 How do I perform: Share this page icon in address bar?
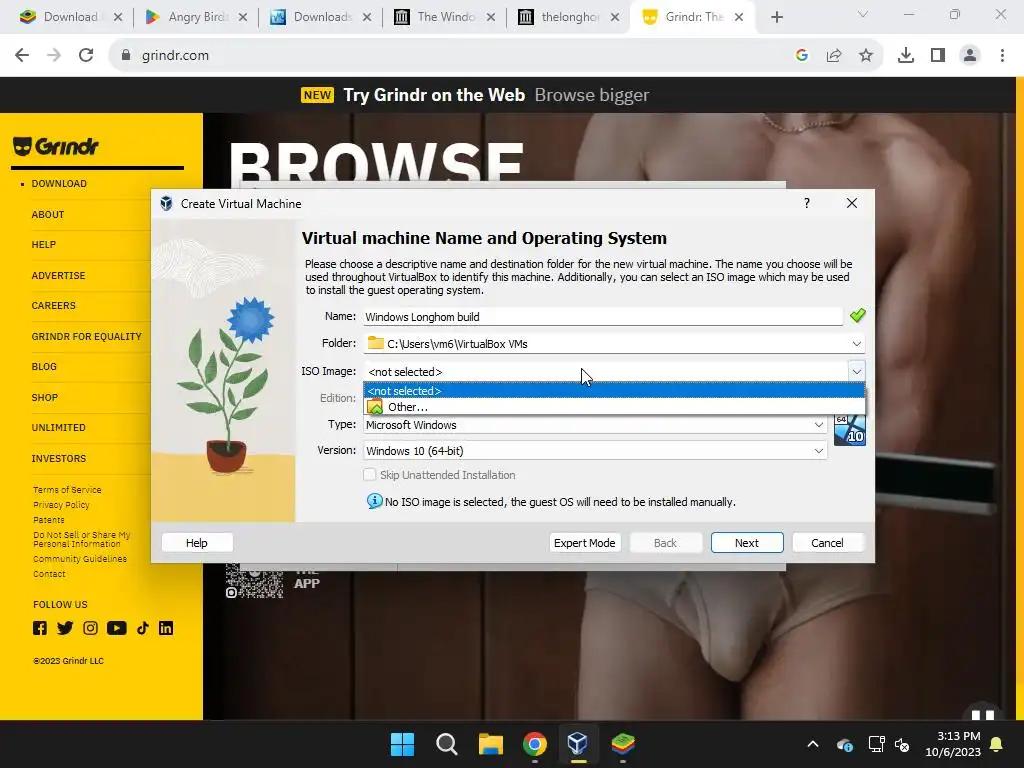tap(834, 56)
